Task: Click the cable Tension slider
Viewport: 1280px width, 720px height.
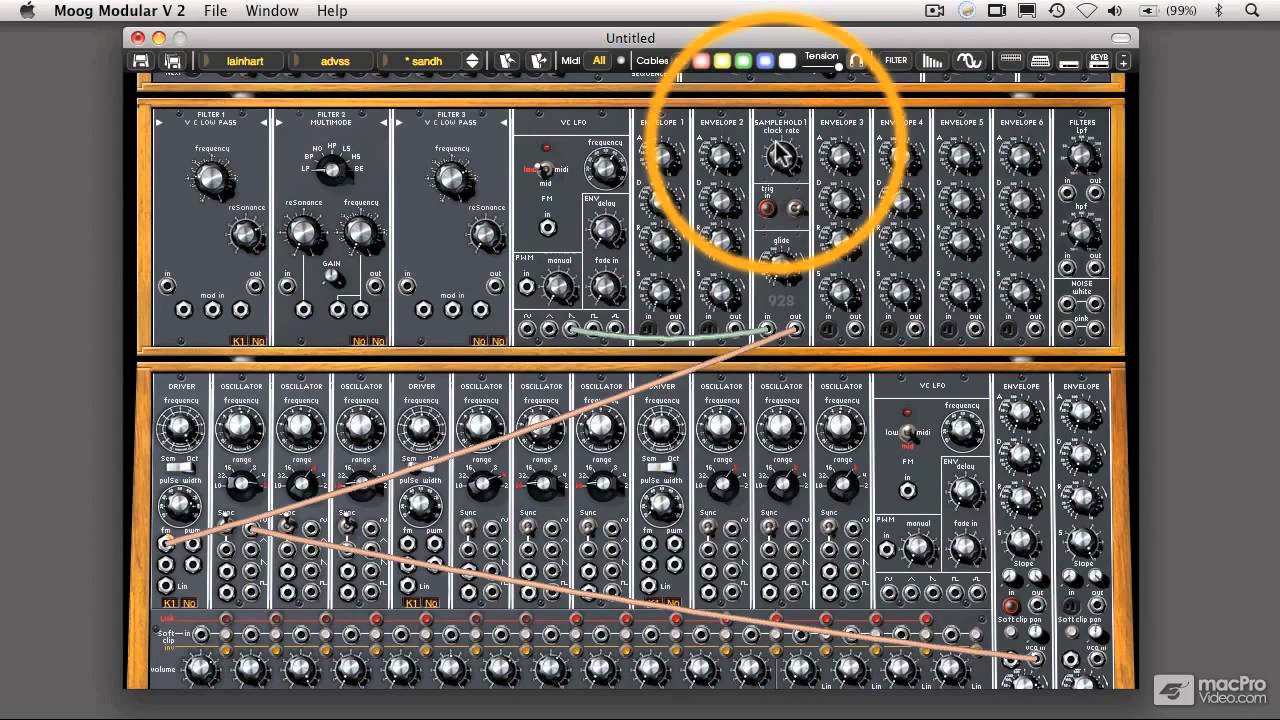Action: click(x=823, y=66)
